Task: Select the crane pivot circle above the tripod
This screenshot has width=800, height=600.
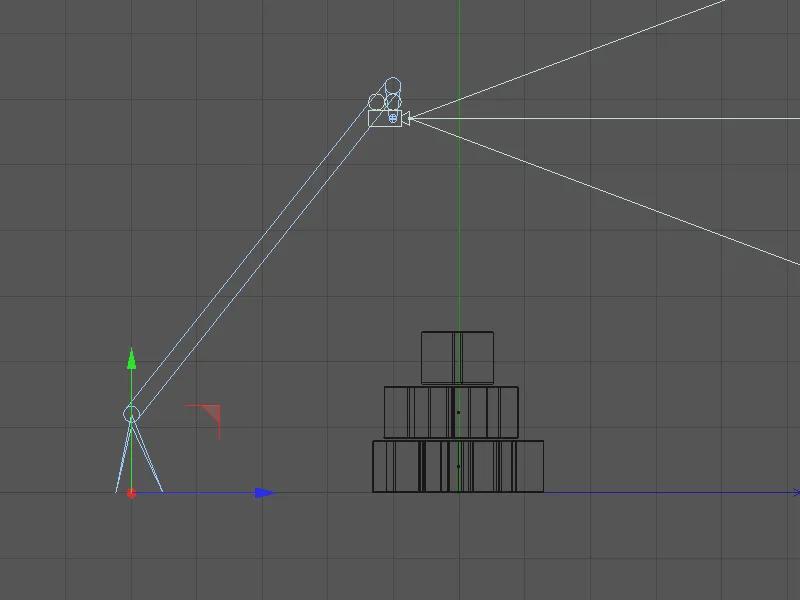Action: [x=132, y=414]
